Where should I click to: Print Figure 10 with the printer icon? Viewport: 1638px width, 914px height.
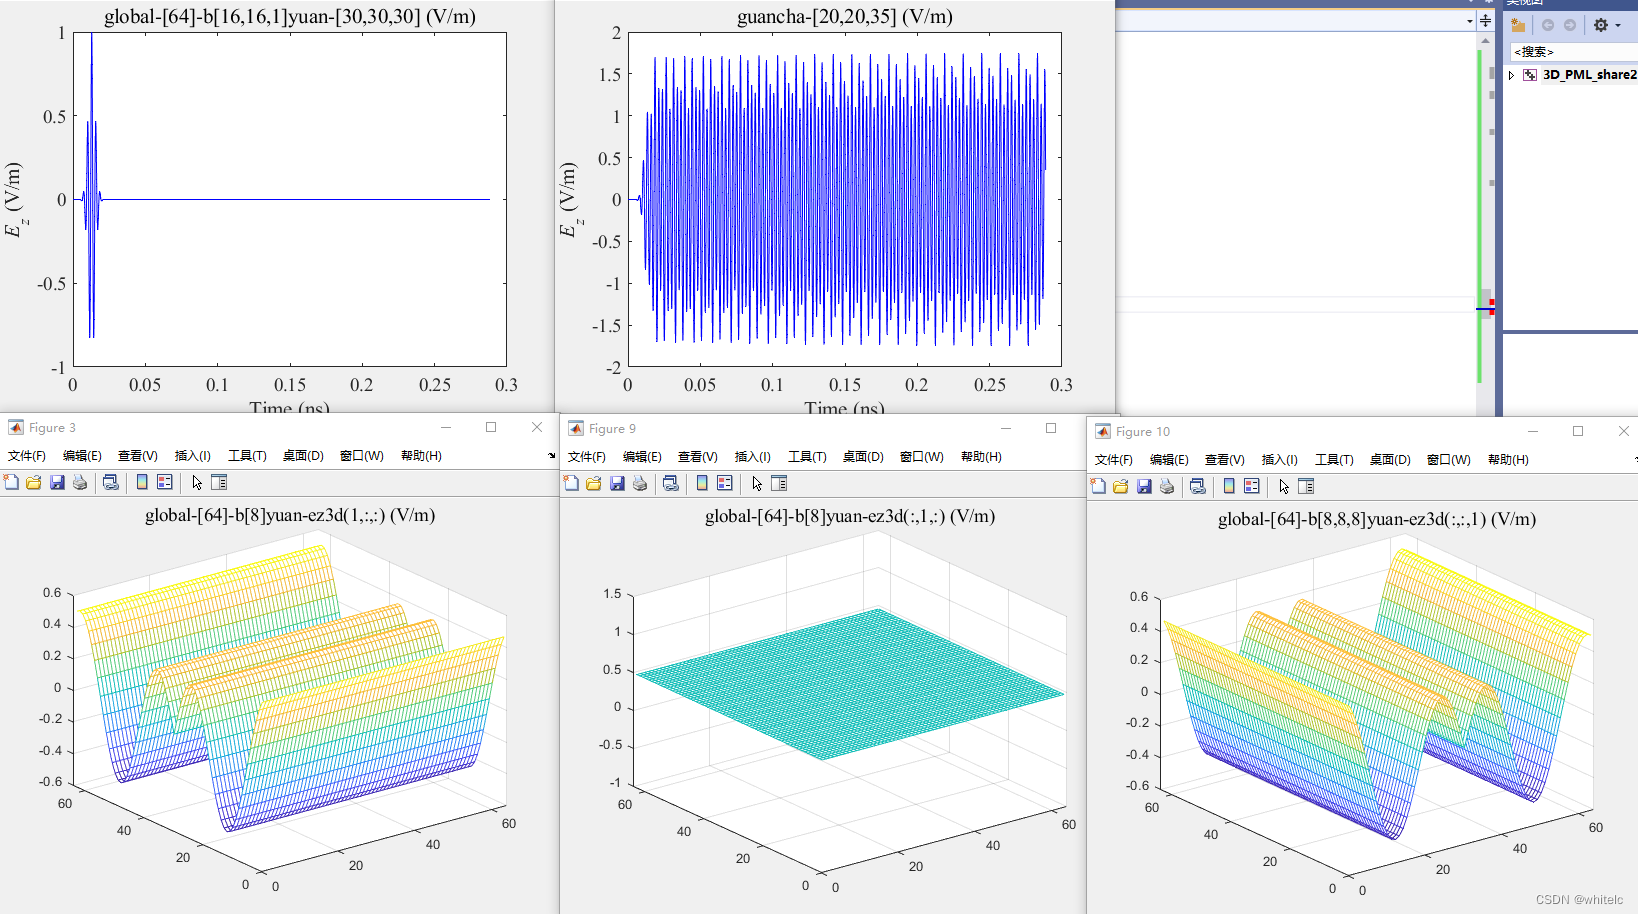point(1167,486)
